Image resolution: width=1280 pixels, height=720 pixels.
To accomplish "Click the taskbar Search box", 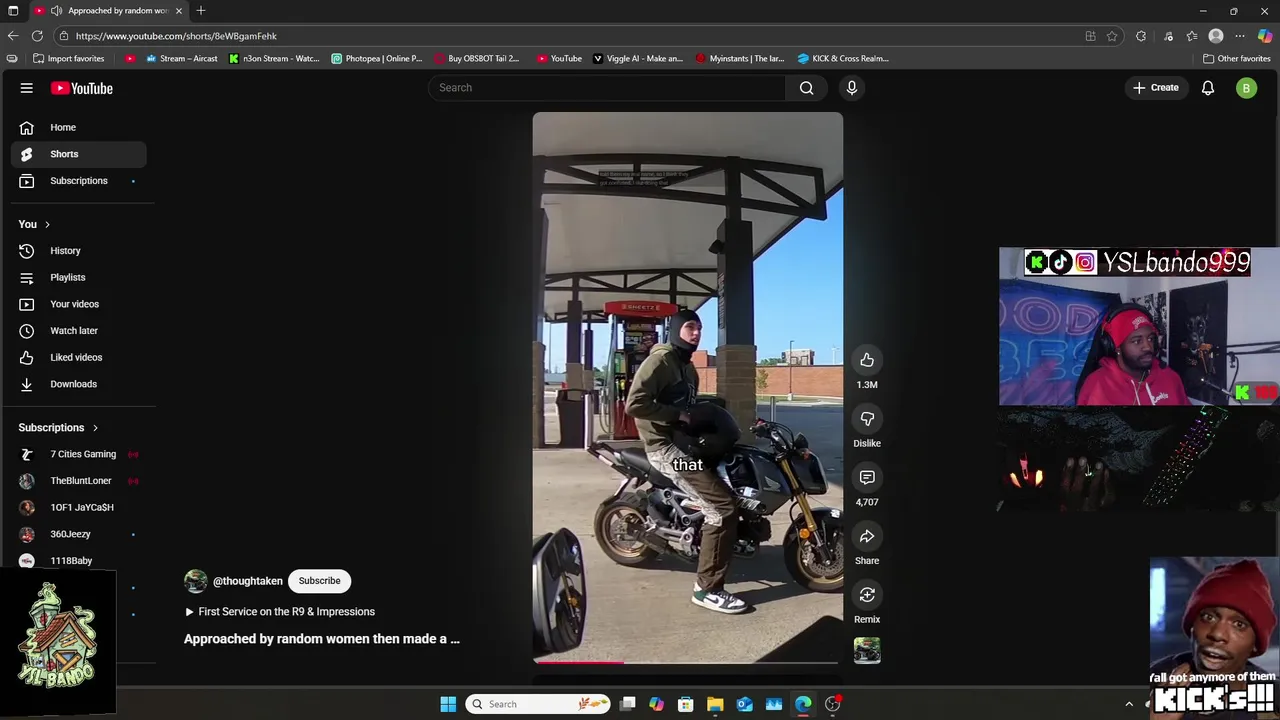I will [x=539, y=704].
